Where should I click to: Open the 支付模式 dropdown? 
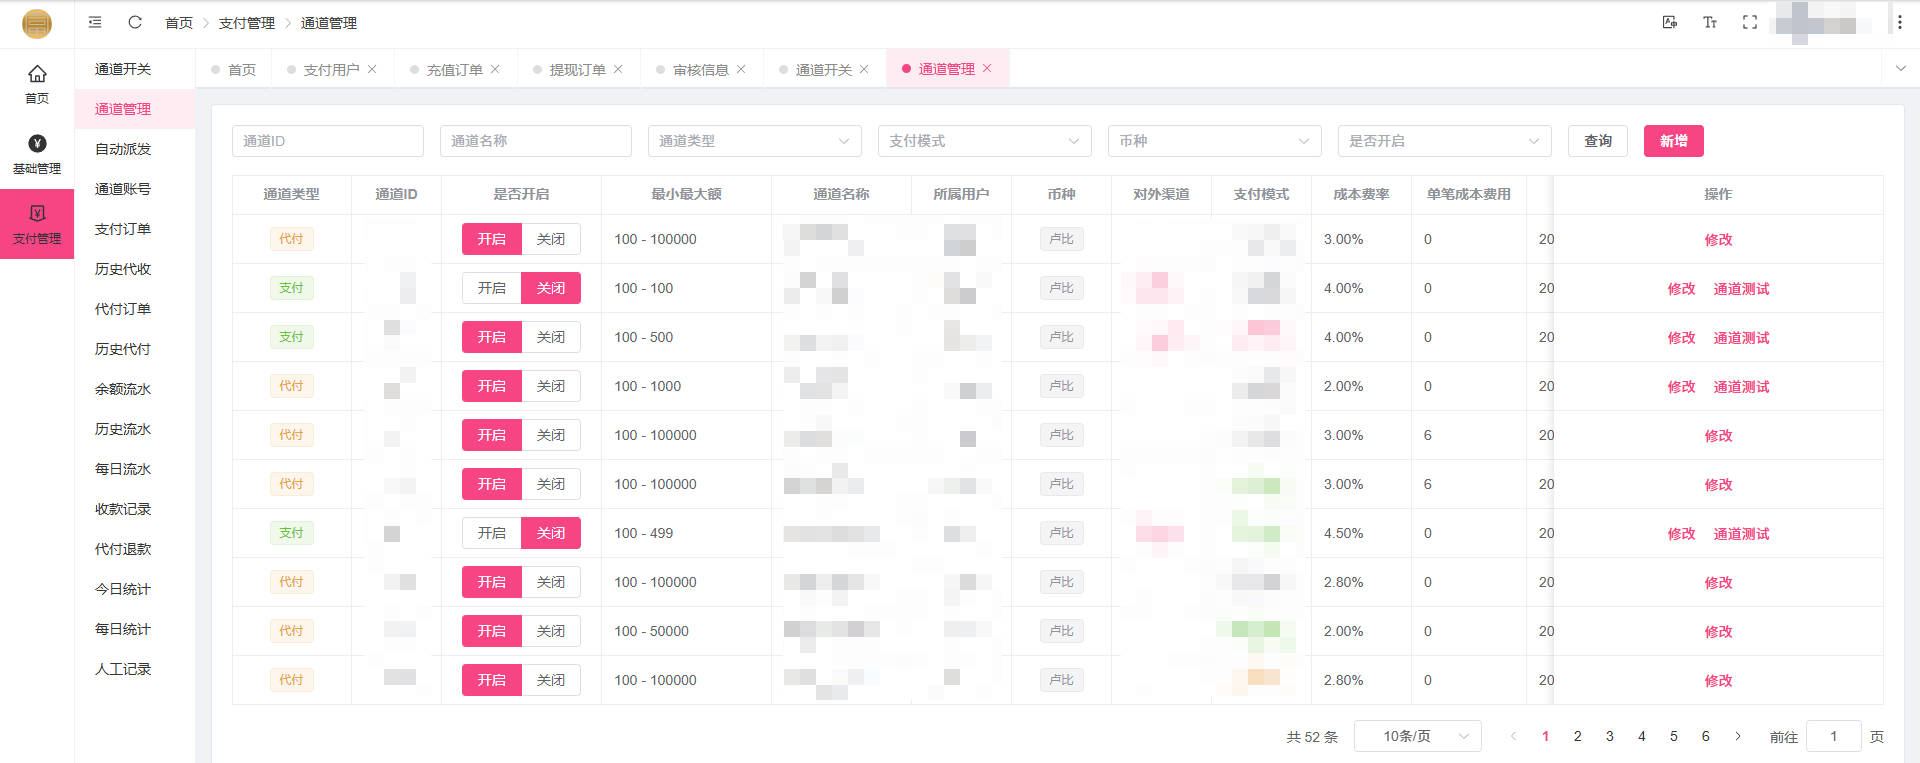click(x=984, y=141)
